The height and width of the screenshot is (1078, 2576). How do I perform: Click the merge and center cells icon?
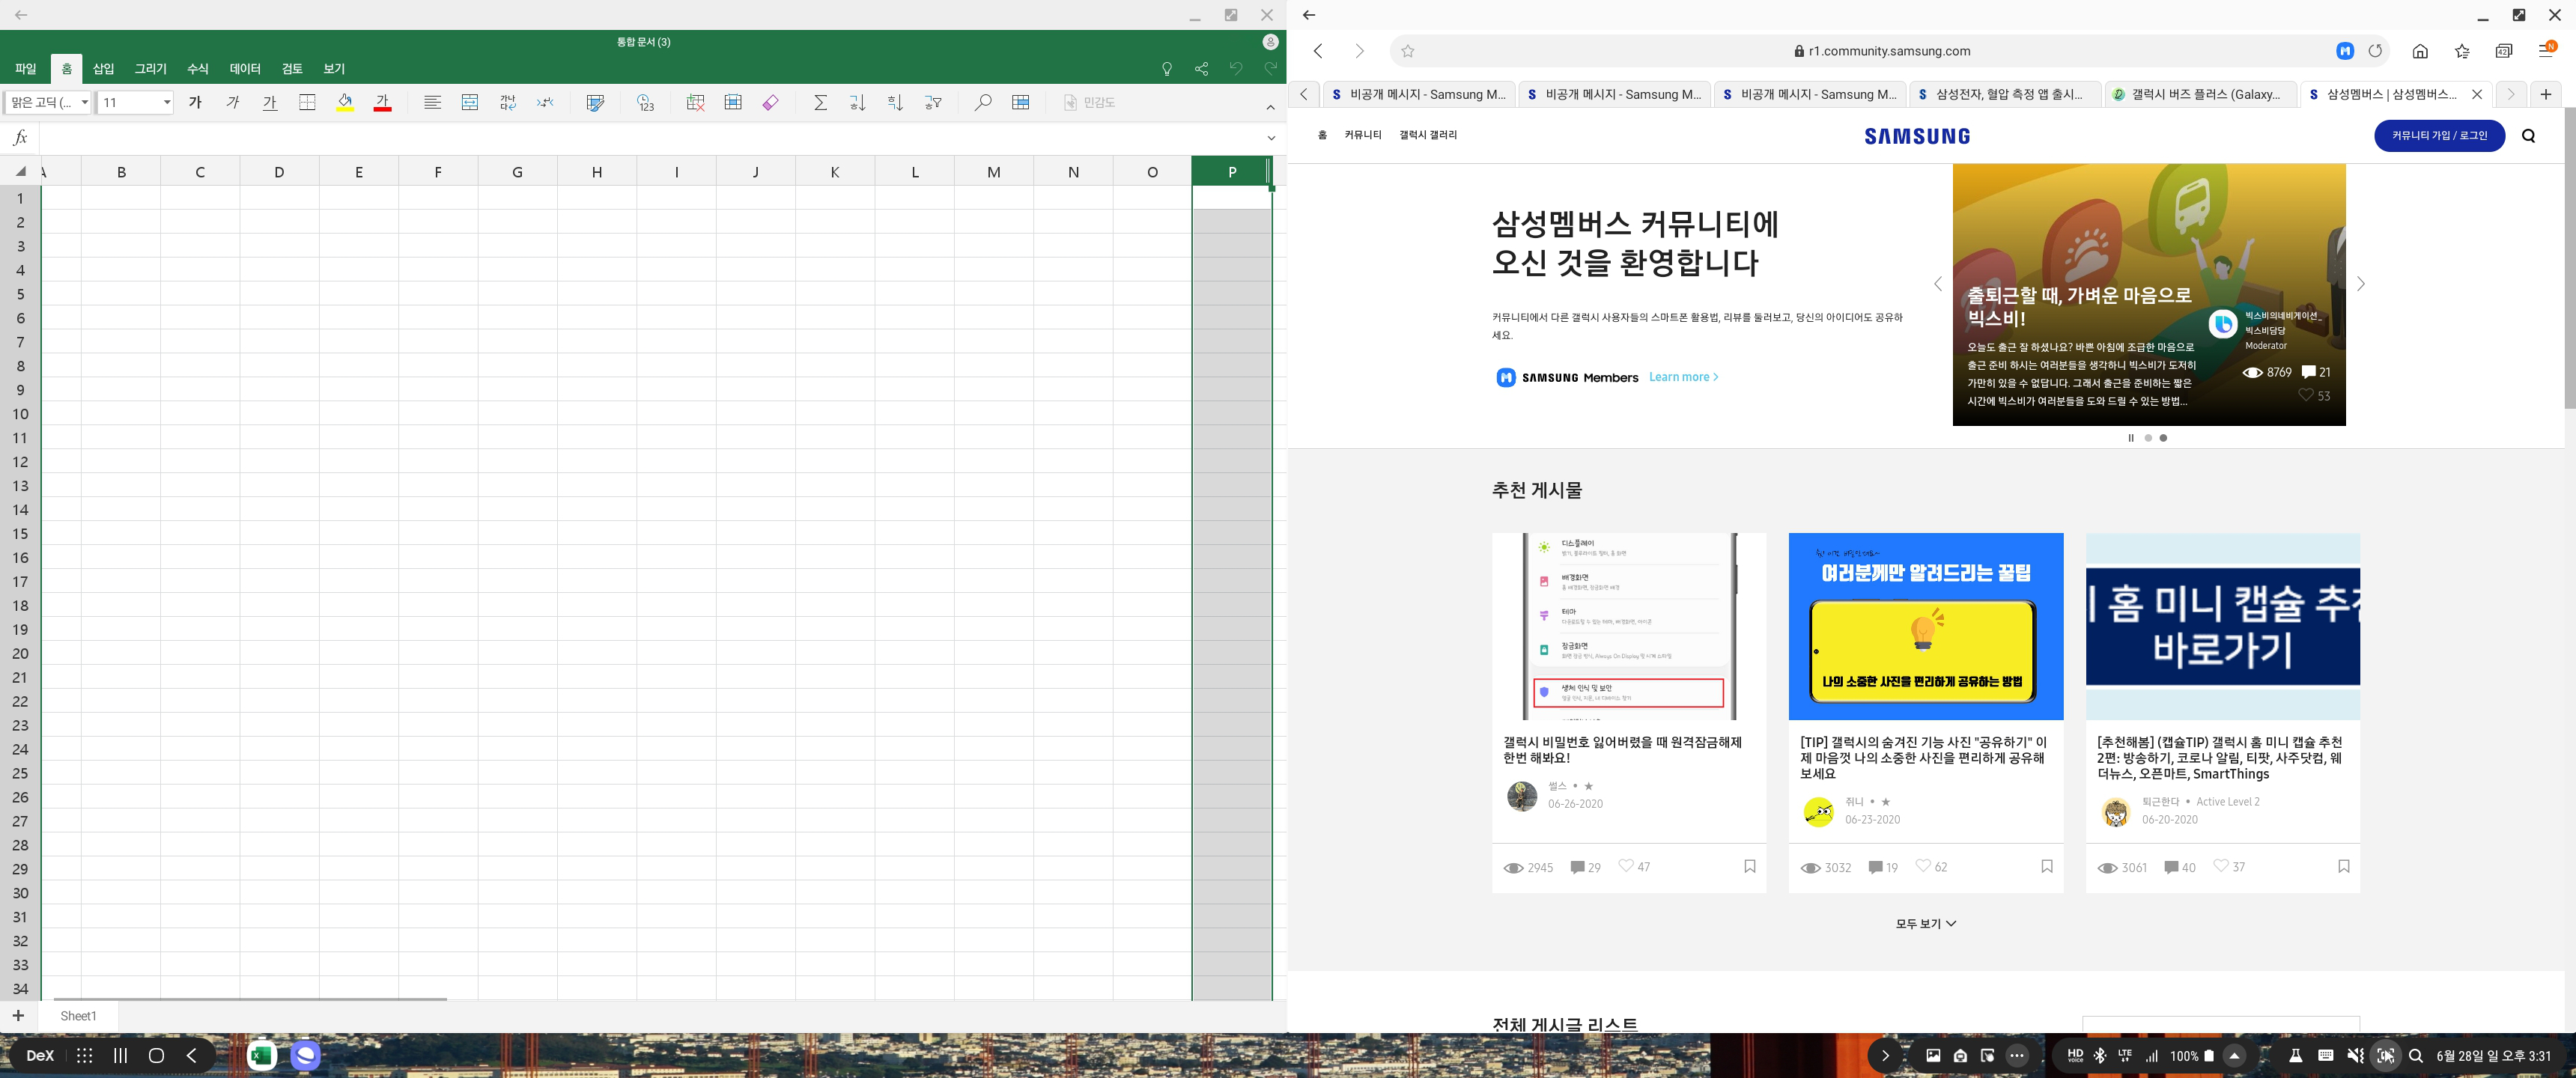coord(470,102)
